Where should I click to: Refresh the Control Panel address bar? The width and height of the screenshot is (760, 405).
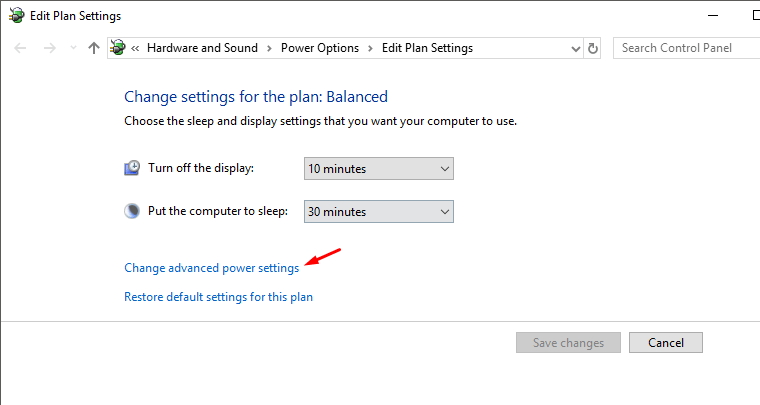593,48
